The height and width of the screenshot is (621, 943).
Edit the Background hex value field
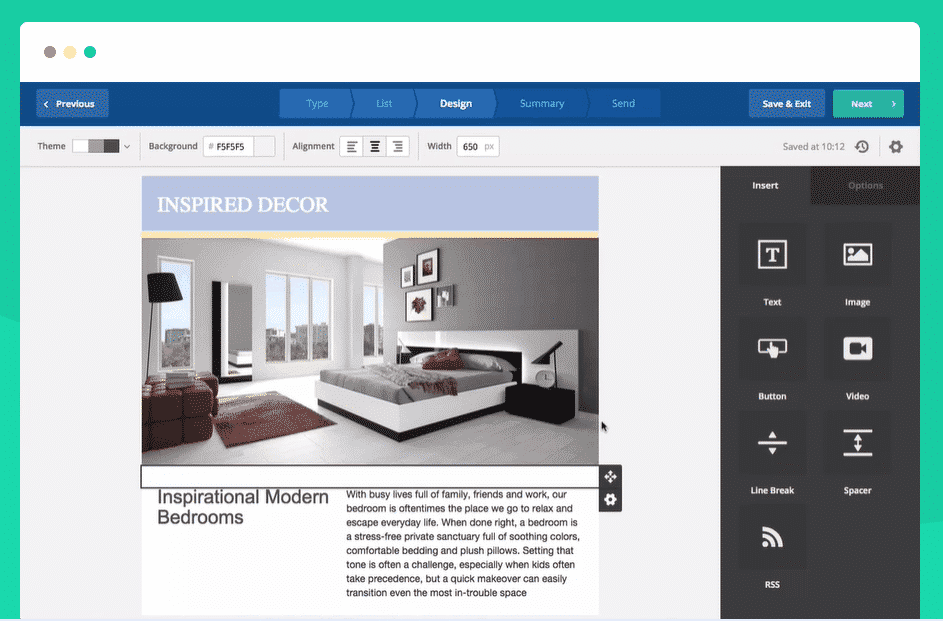point(229,146)
